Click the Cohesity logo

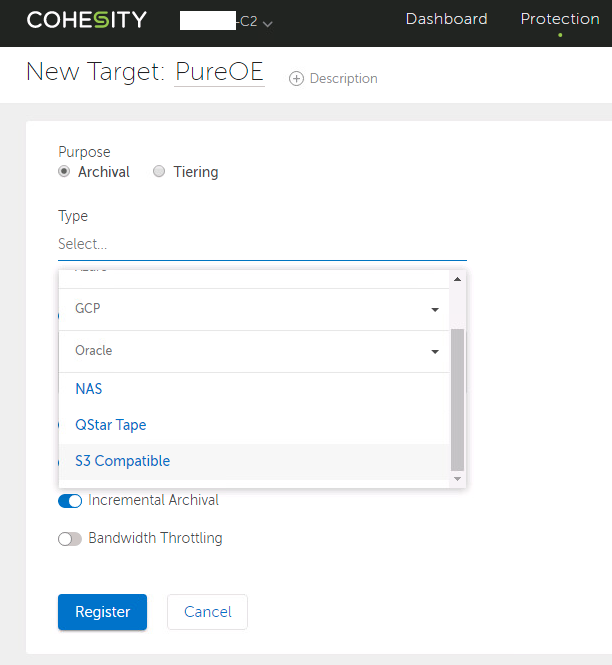click(x=87, y=20)
